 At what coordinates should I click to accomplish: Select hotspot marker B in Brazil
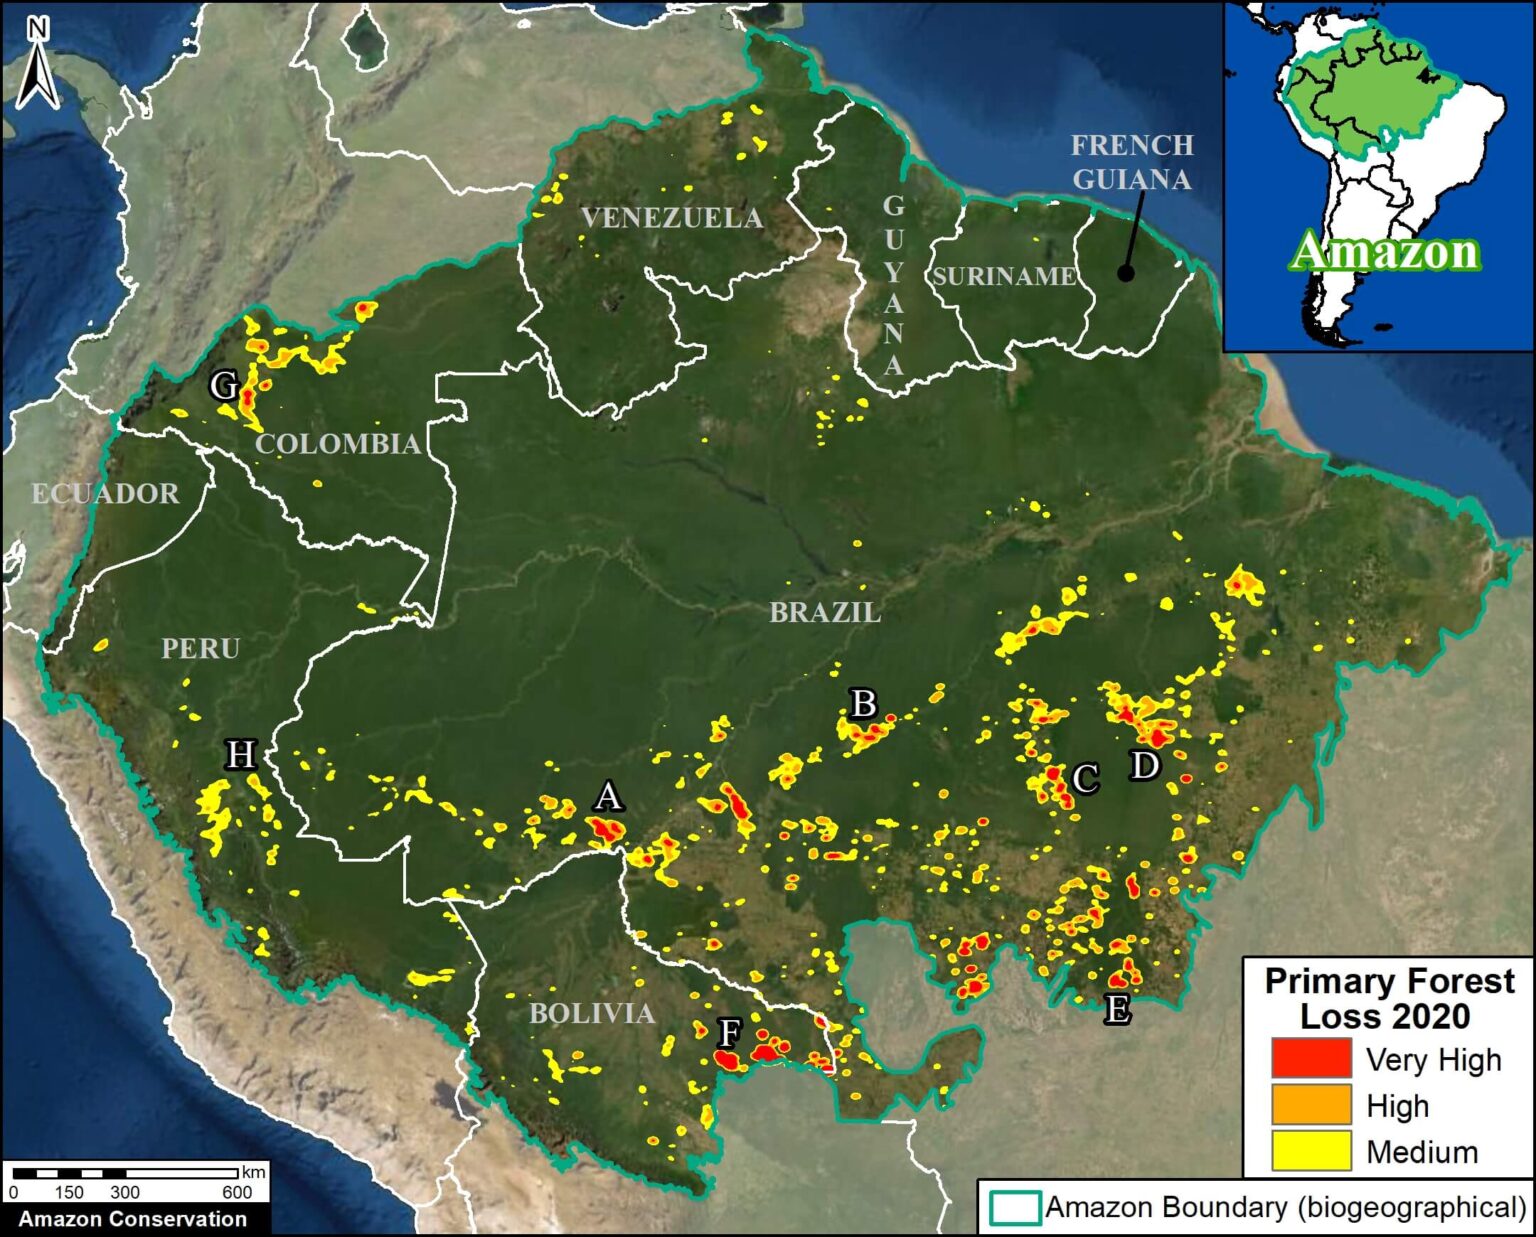point(862,703)
